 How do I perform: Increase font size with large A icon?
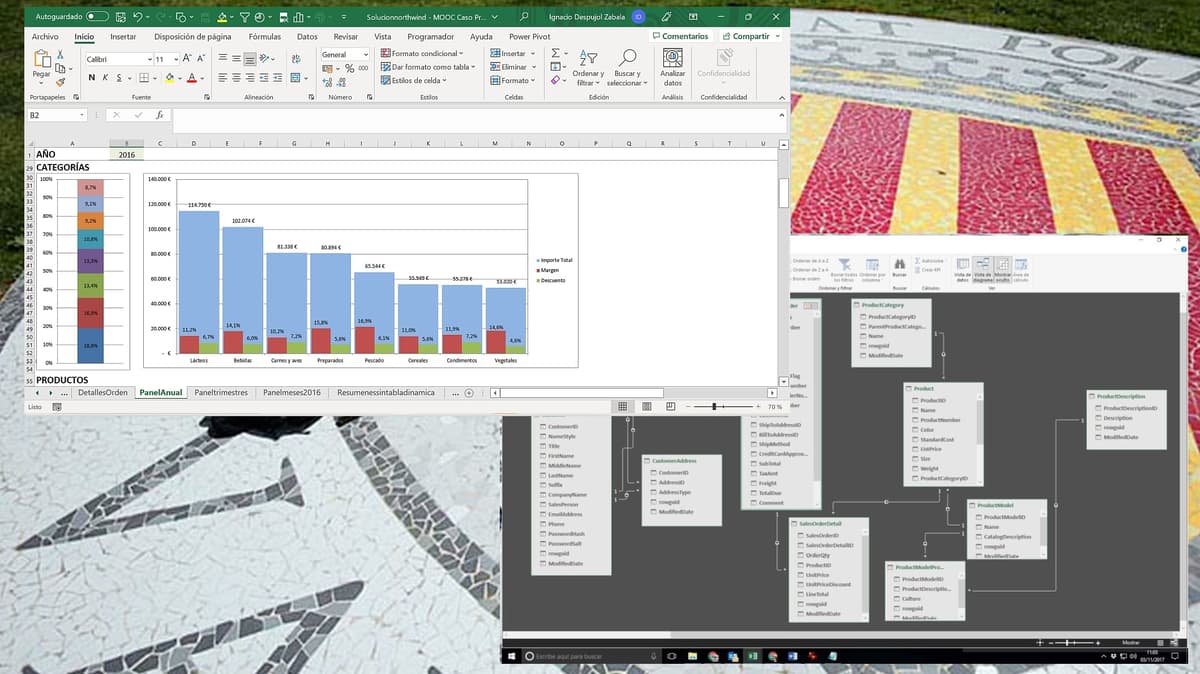(187, 59)
